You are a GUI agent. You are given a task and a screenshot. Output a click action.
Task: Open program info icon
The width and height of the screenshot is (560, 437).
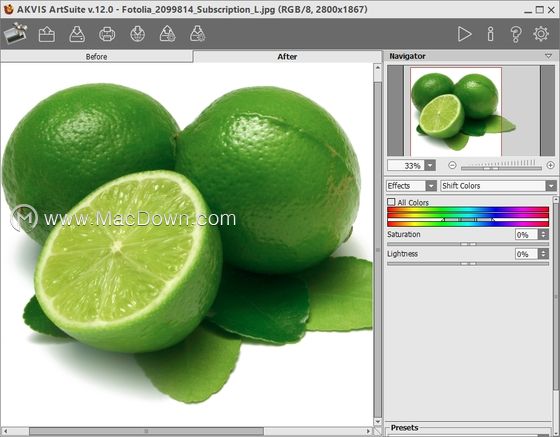point(491,34)
